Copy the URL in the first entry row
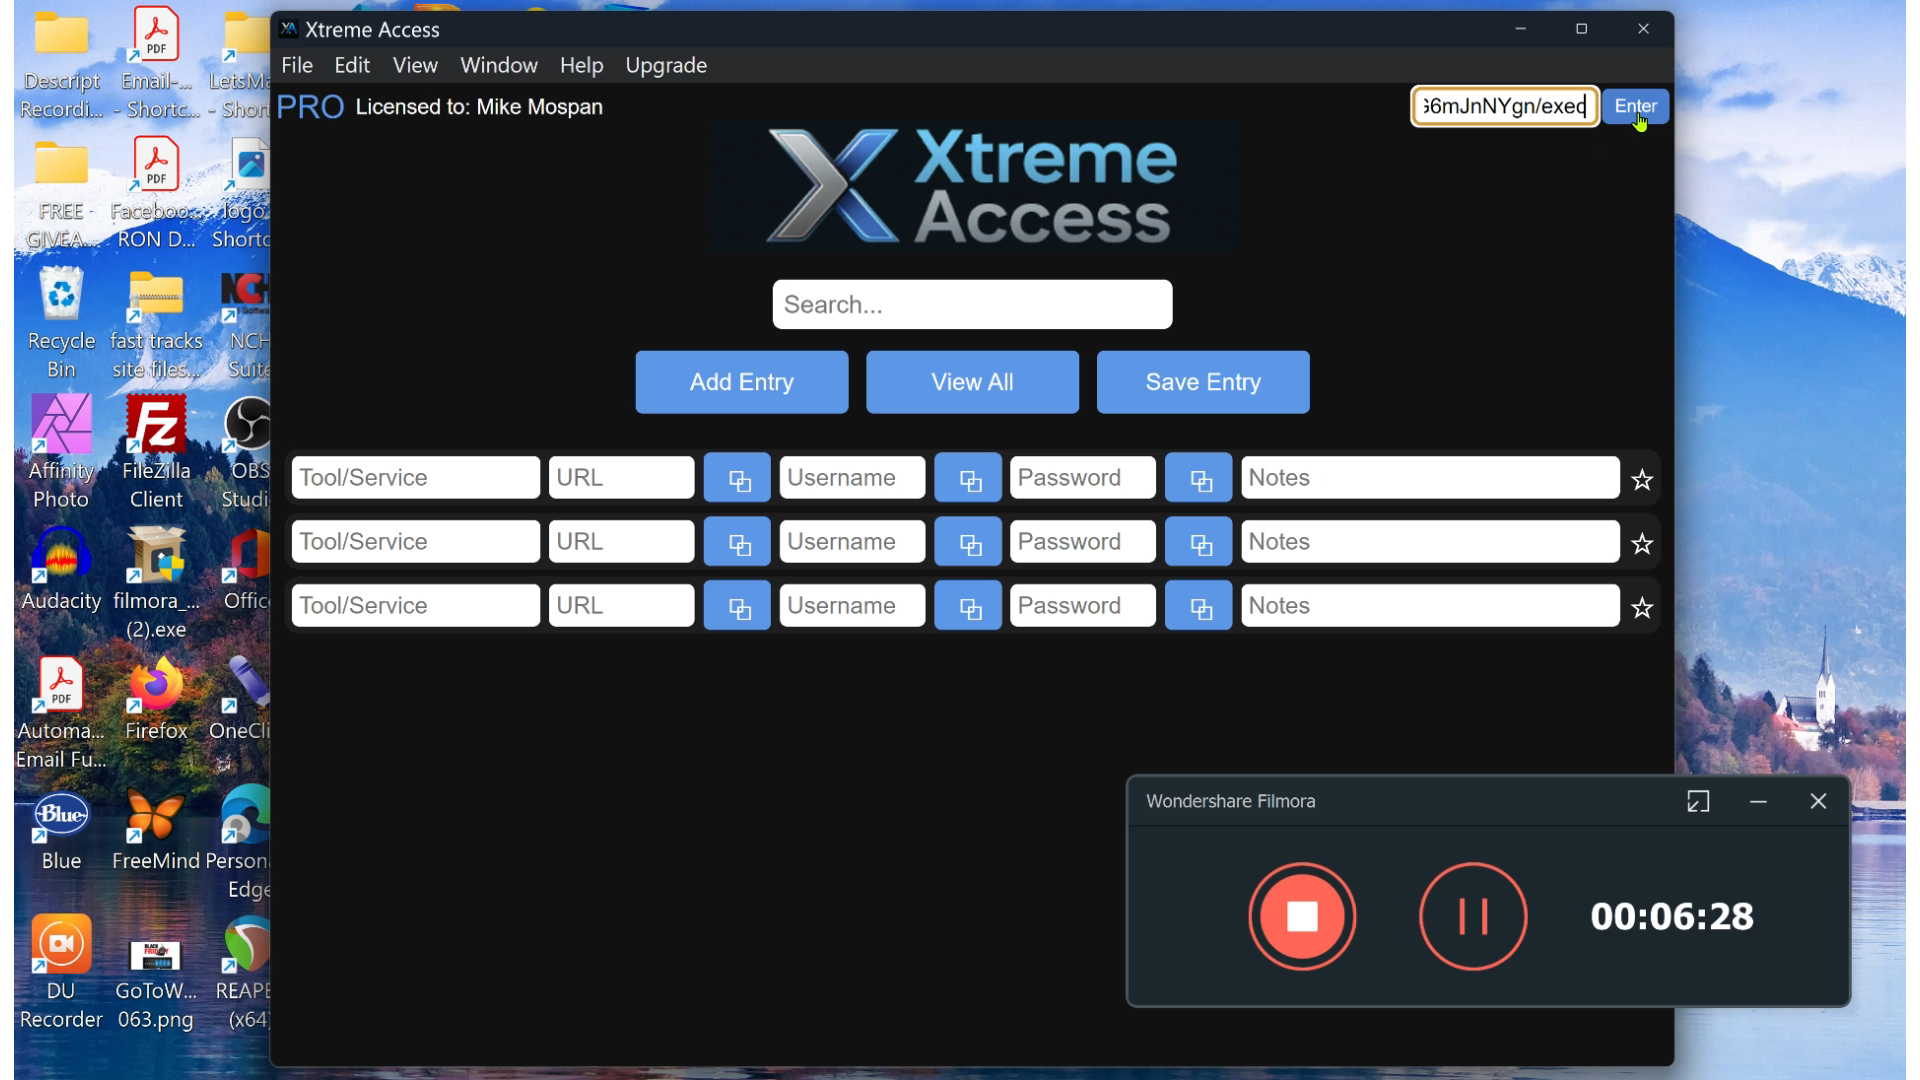Image resolution: width=1920 pixels, height=1080 pixels. pyautogui.click(x=737, y=478)
